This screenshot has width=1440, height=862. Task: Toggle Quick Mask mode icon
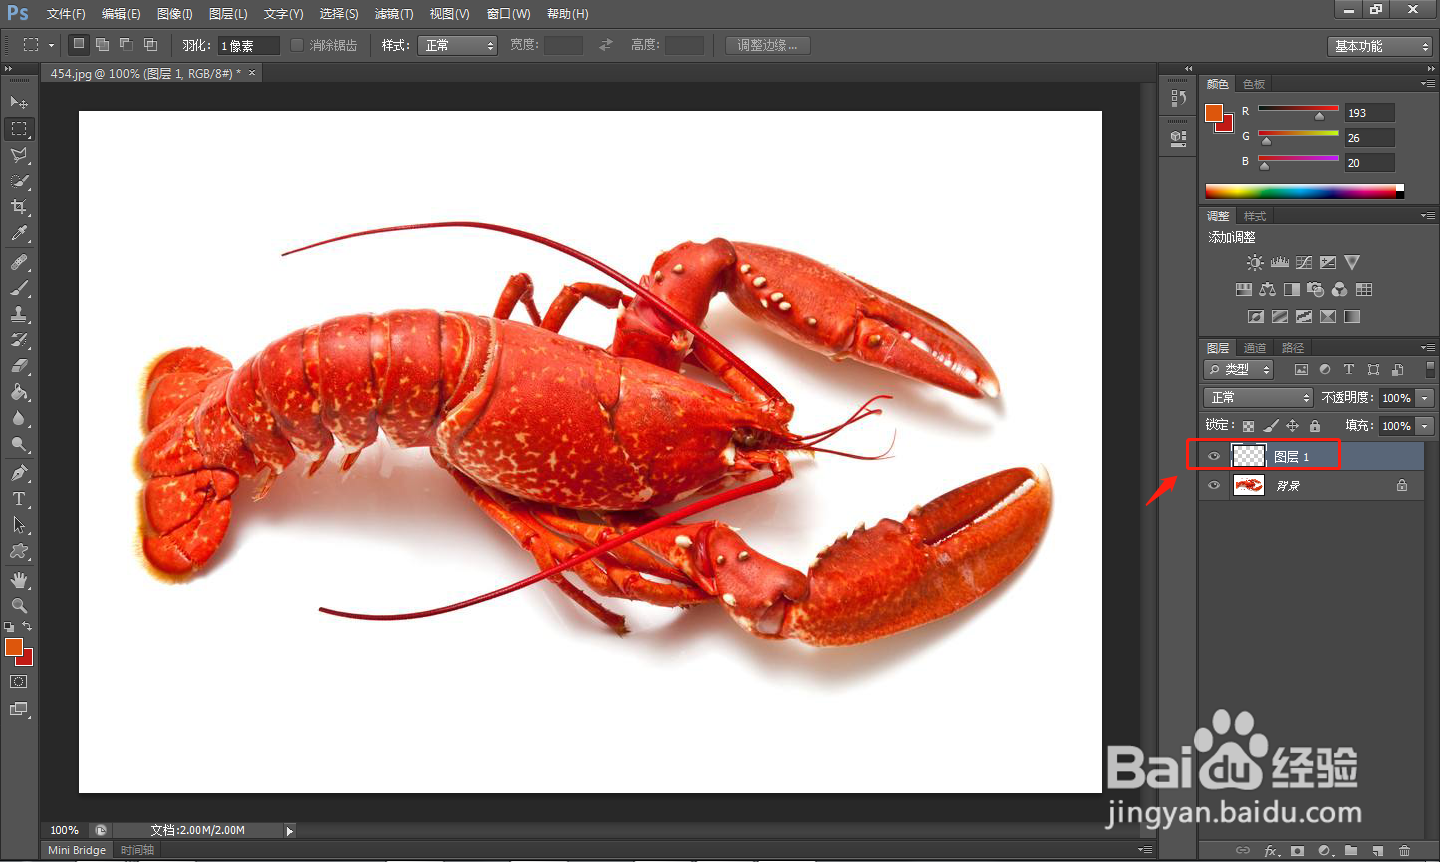click(19, 682)
